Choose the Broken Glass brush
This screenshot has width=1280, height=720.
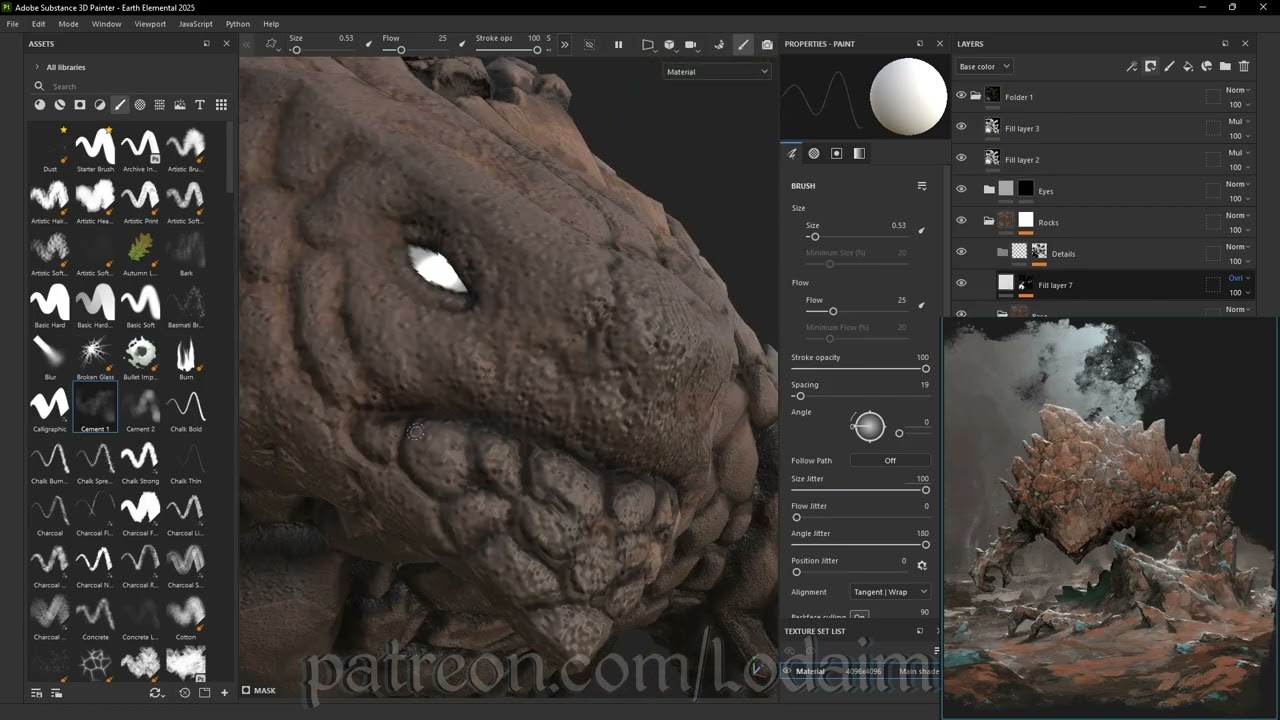point(95,357)
